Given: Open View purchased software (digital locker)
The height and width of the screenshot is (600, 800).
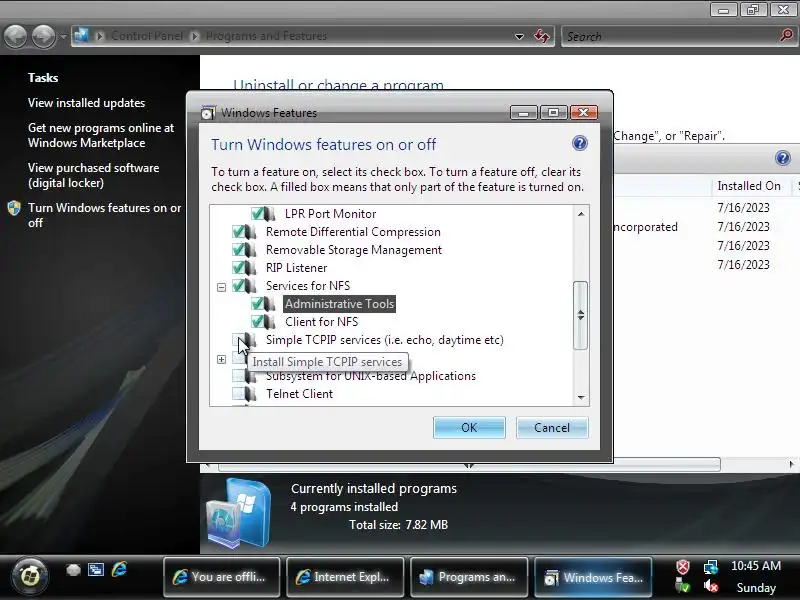Looking at the screenshot, I should 93,175.
